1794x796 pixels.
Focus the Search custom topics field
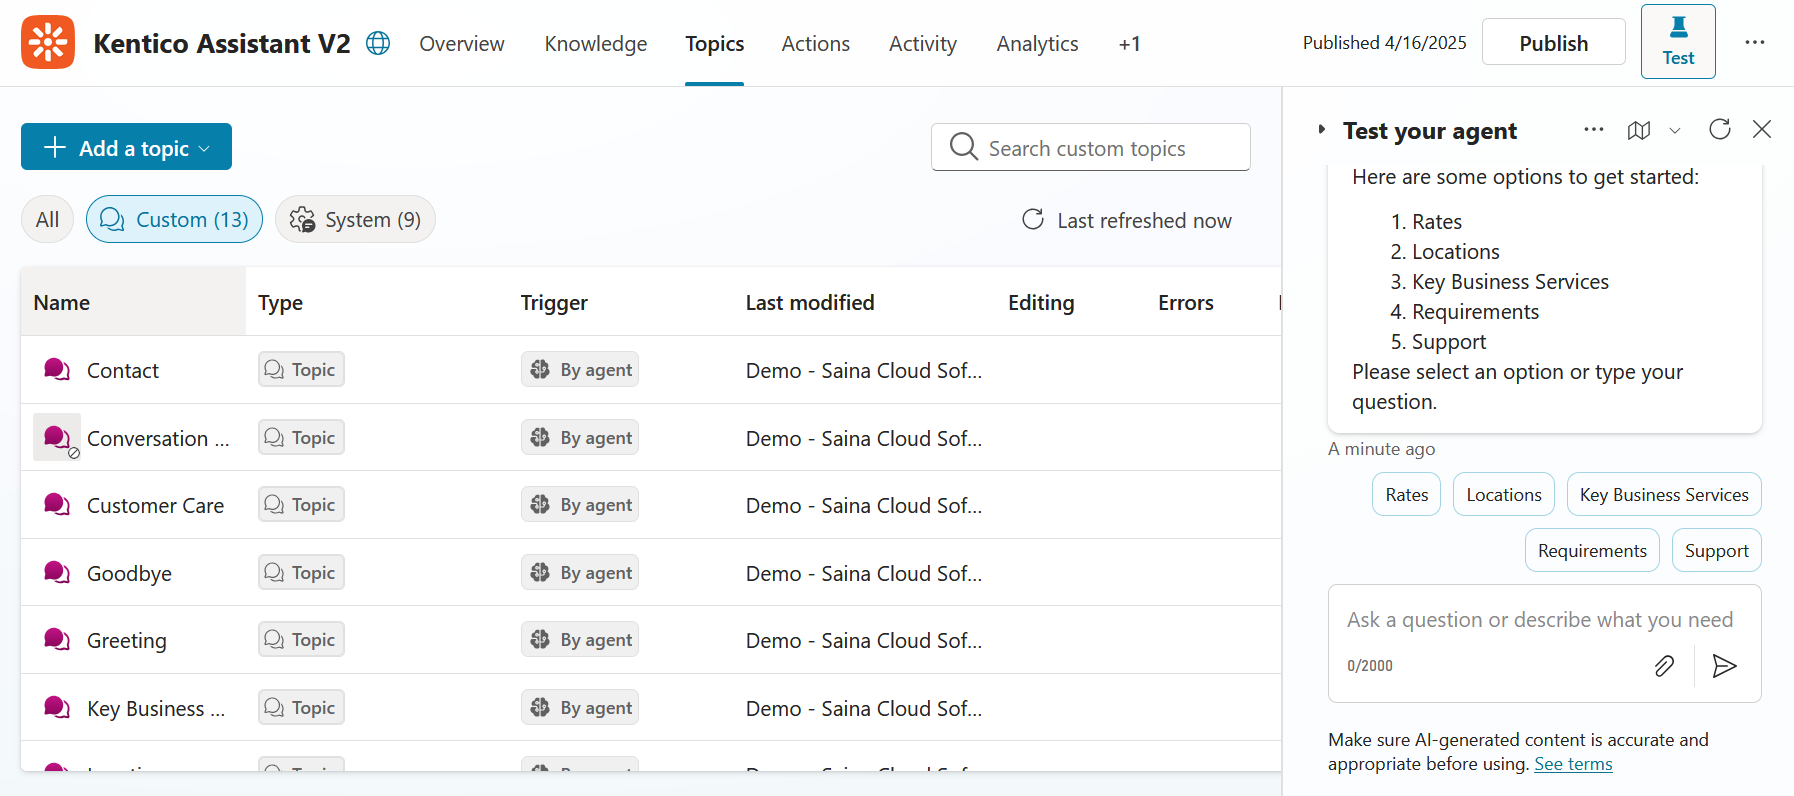click(1091, 147)
